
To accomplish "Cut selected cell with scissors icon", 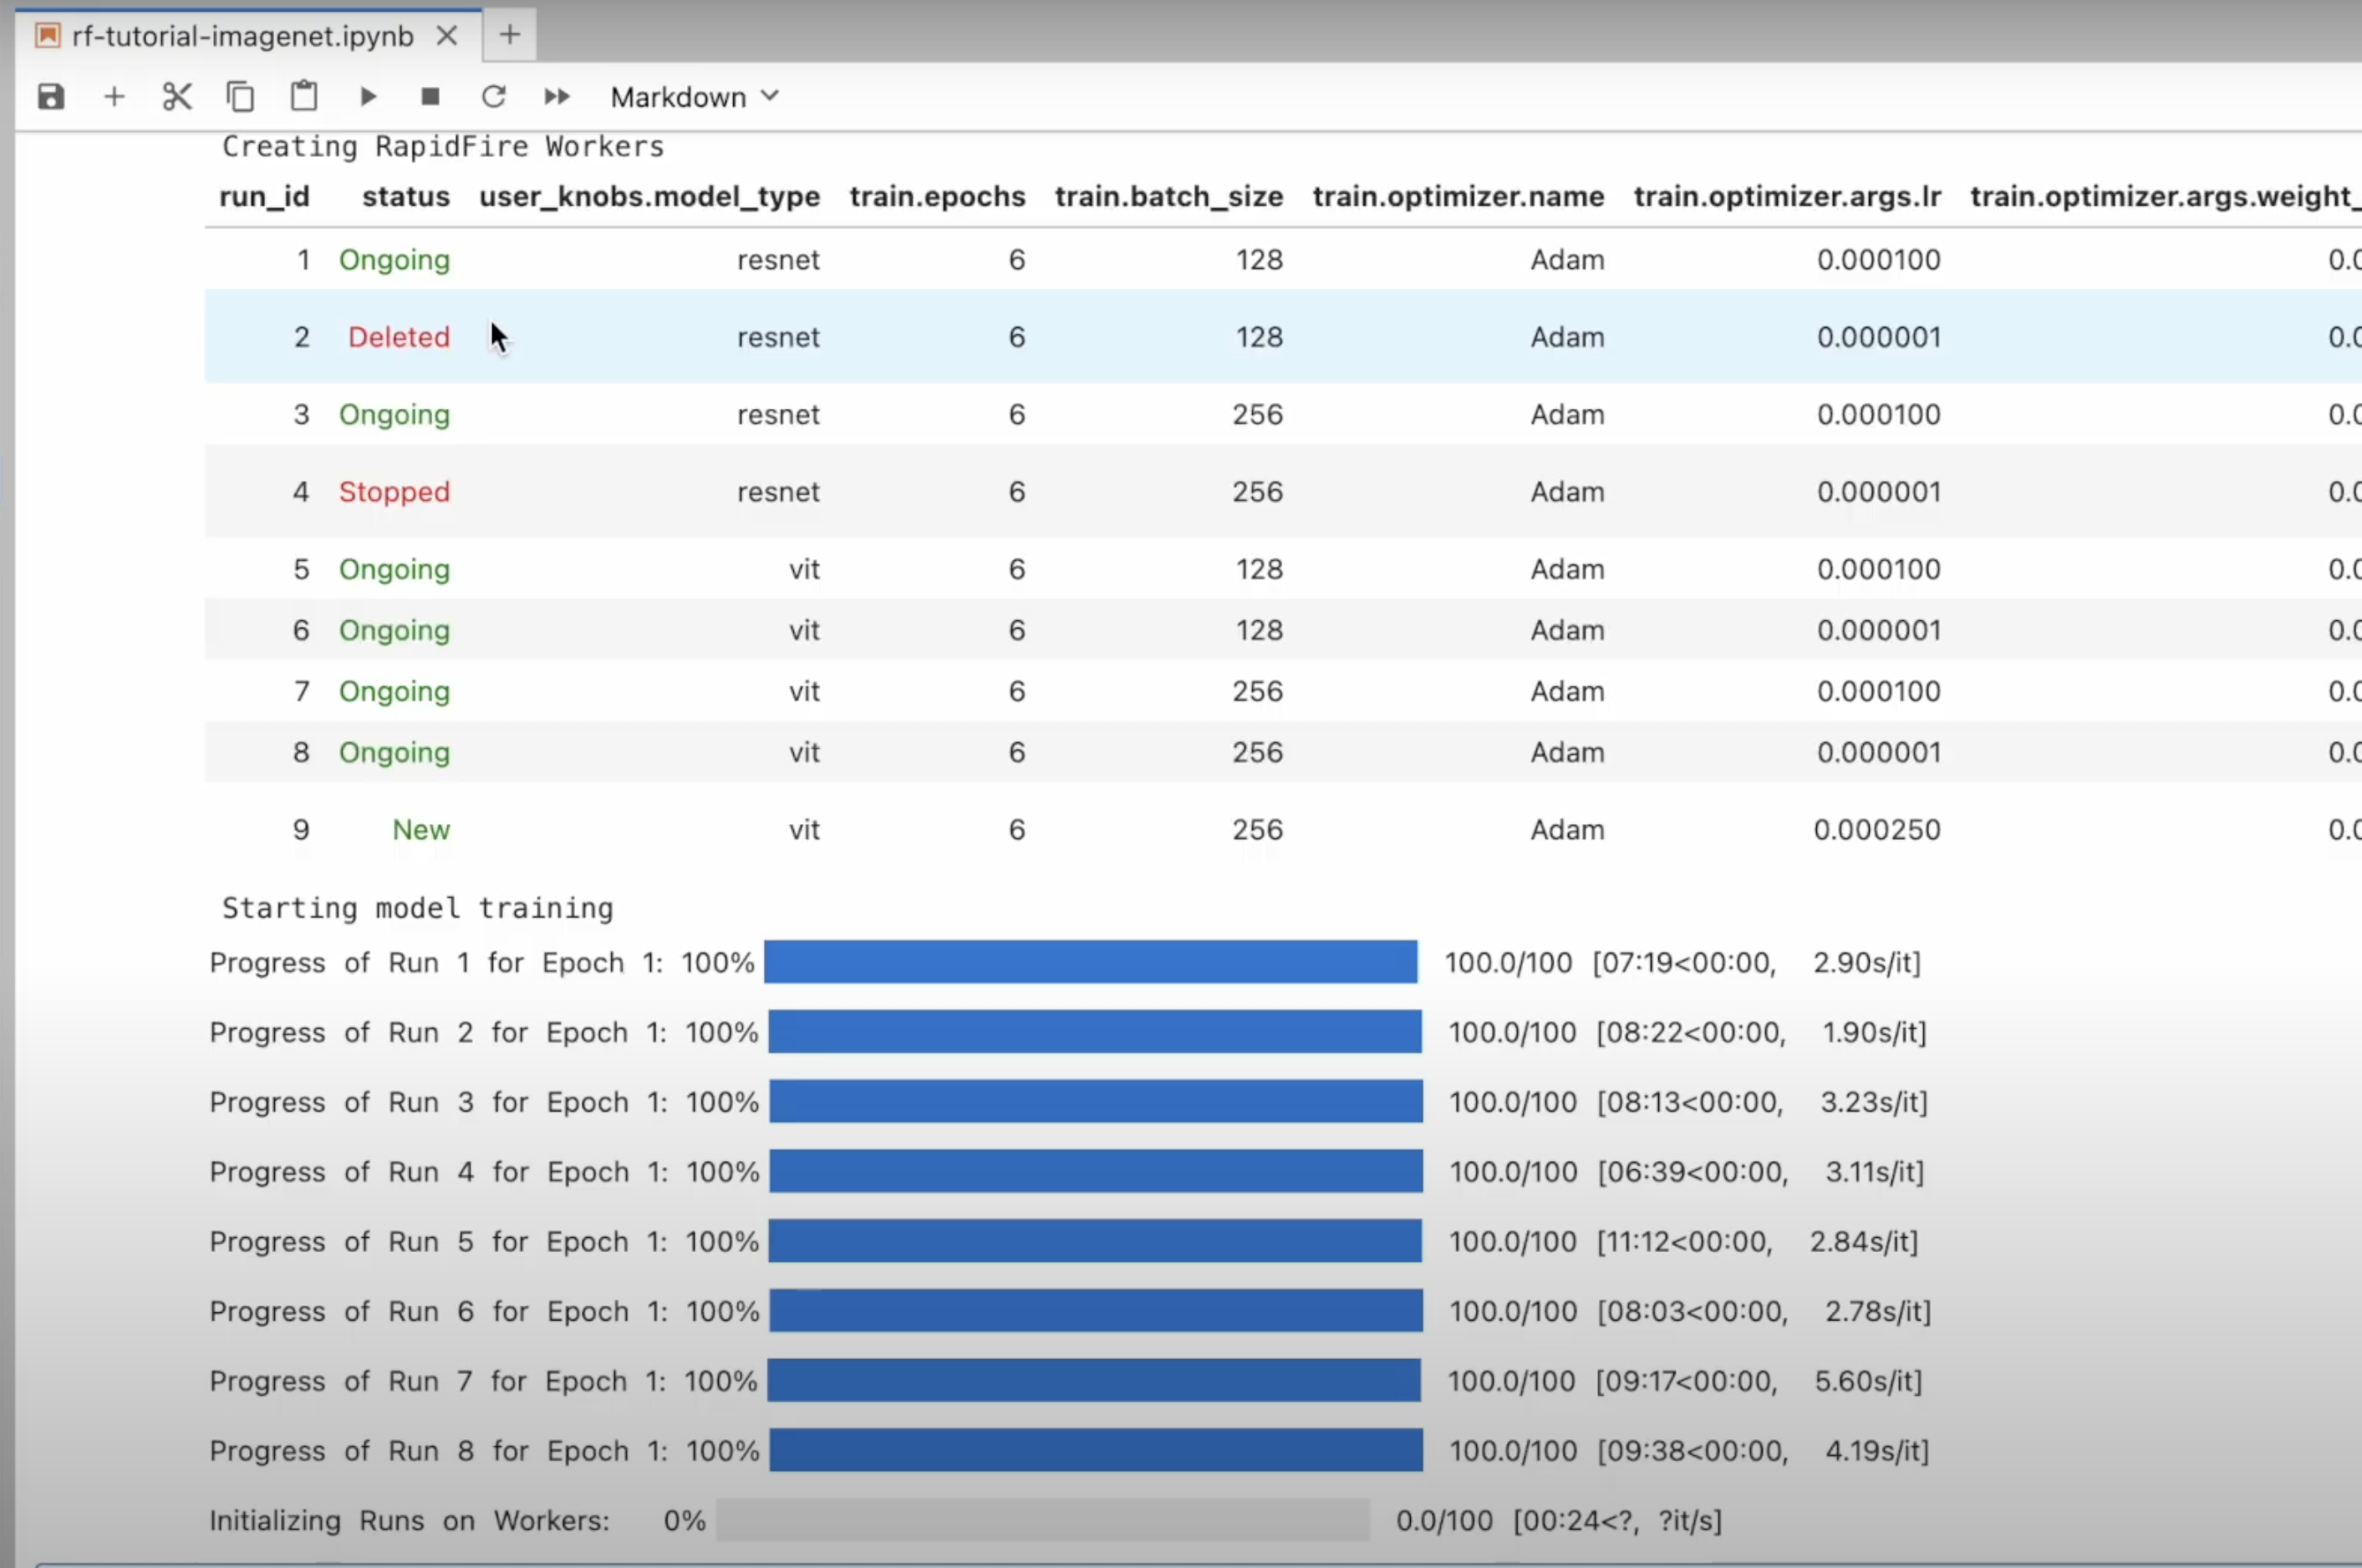I will click(x=177, y=97).
